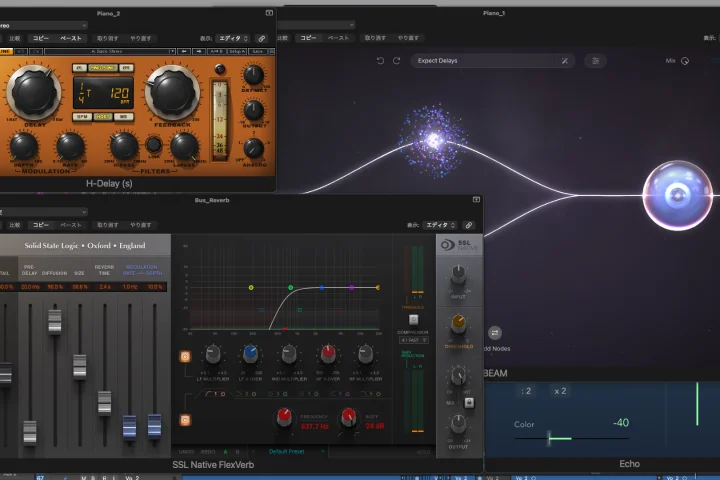Click the large DELAY knob in H-Delay

tap(34, 93)
